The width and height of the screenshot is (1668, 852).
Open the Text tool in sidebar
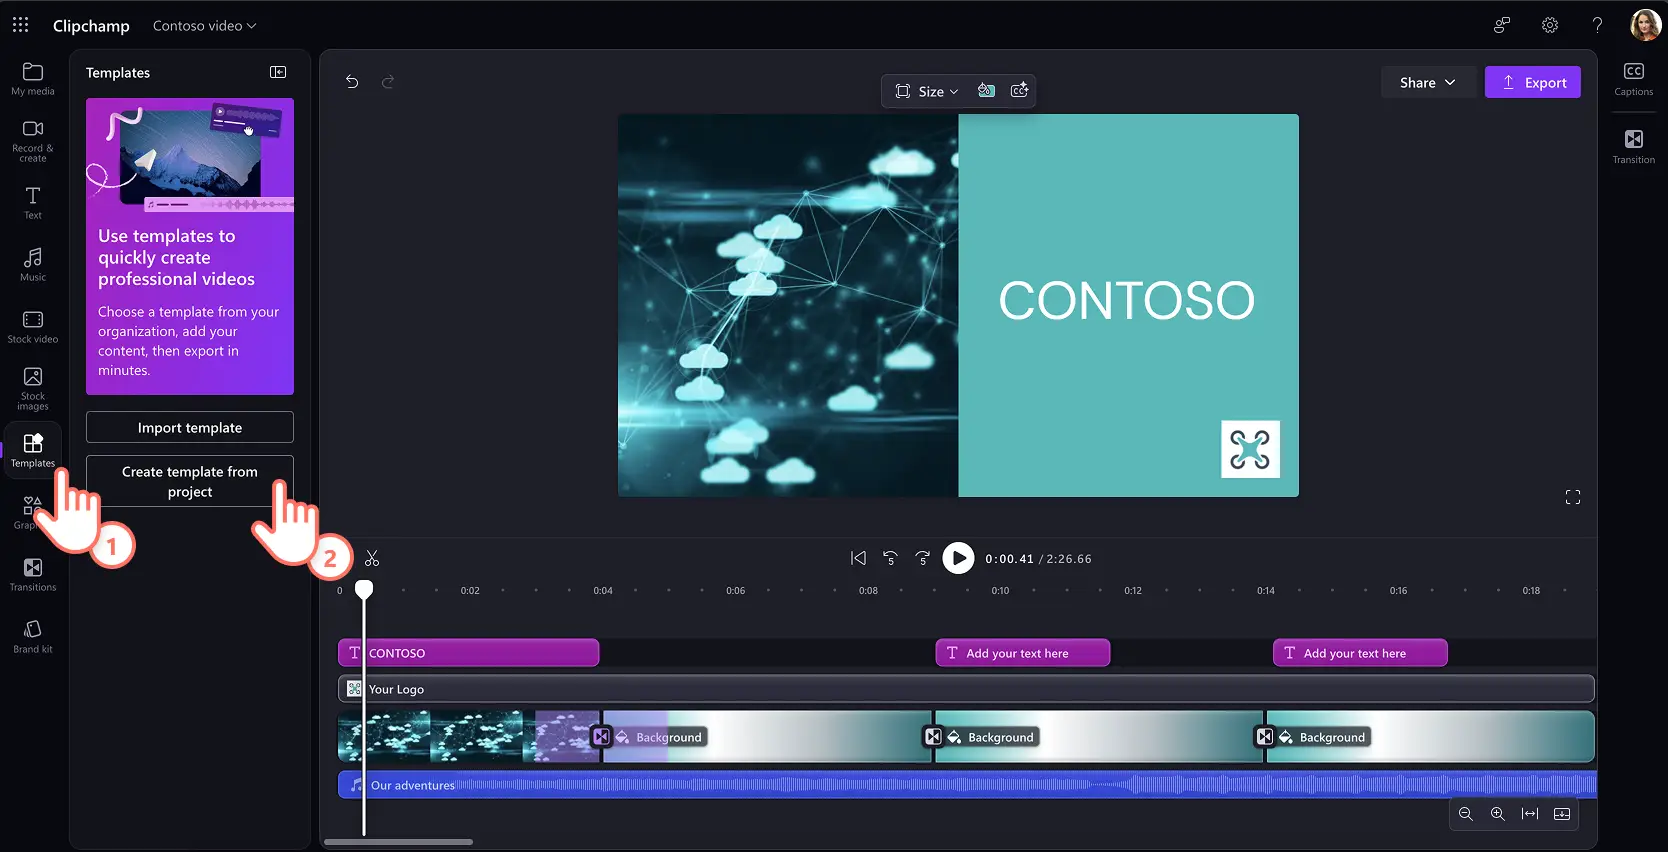pos(33,202)
